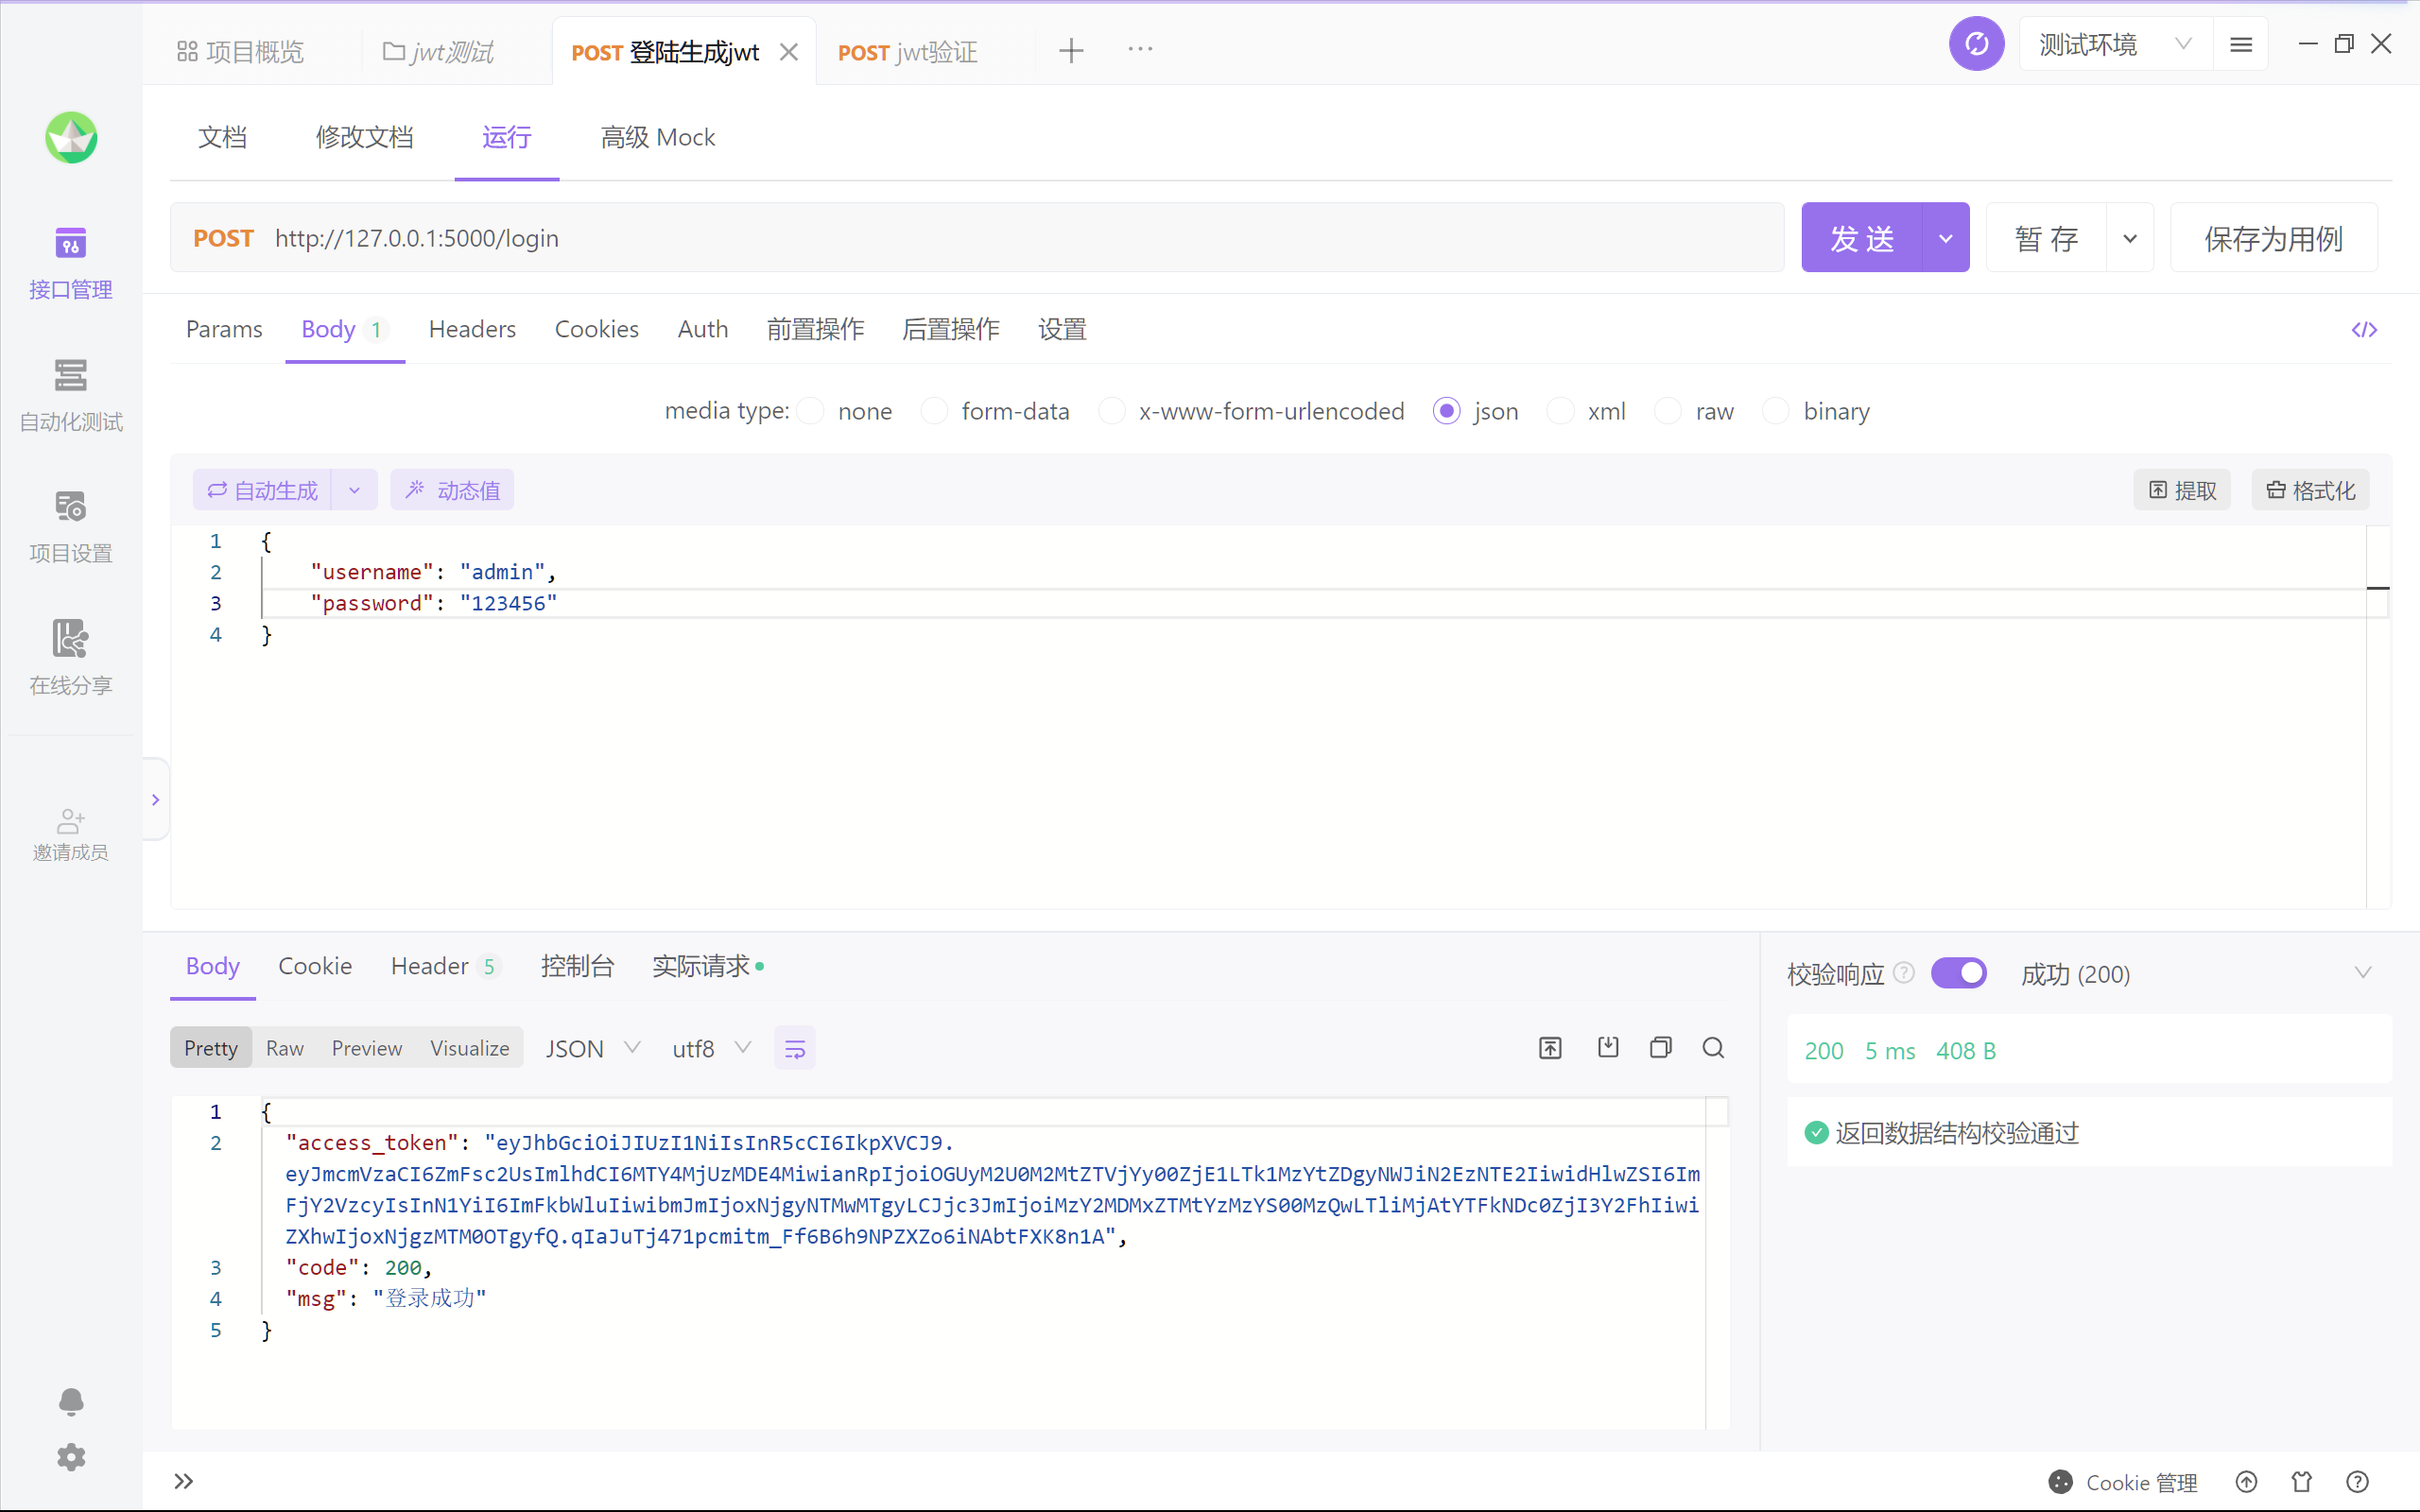2420x1512 pixels.
Task: Click the response search icon
Action: pos(1713,1048)
